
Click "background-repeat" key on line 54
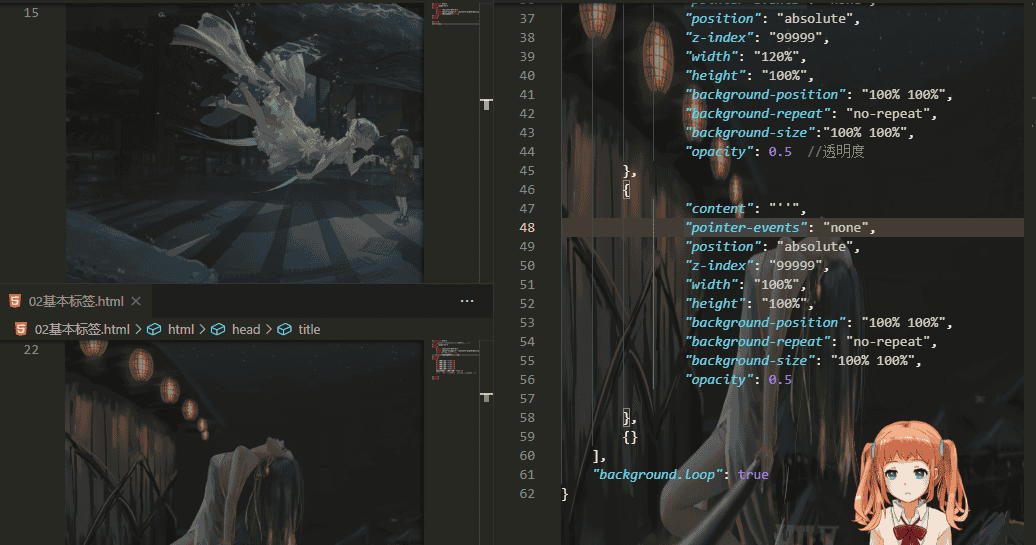click(x=757, y=342)
